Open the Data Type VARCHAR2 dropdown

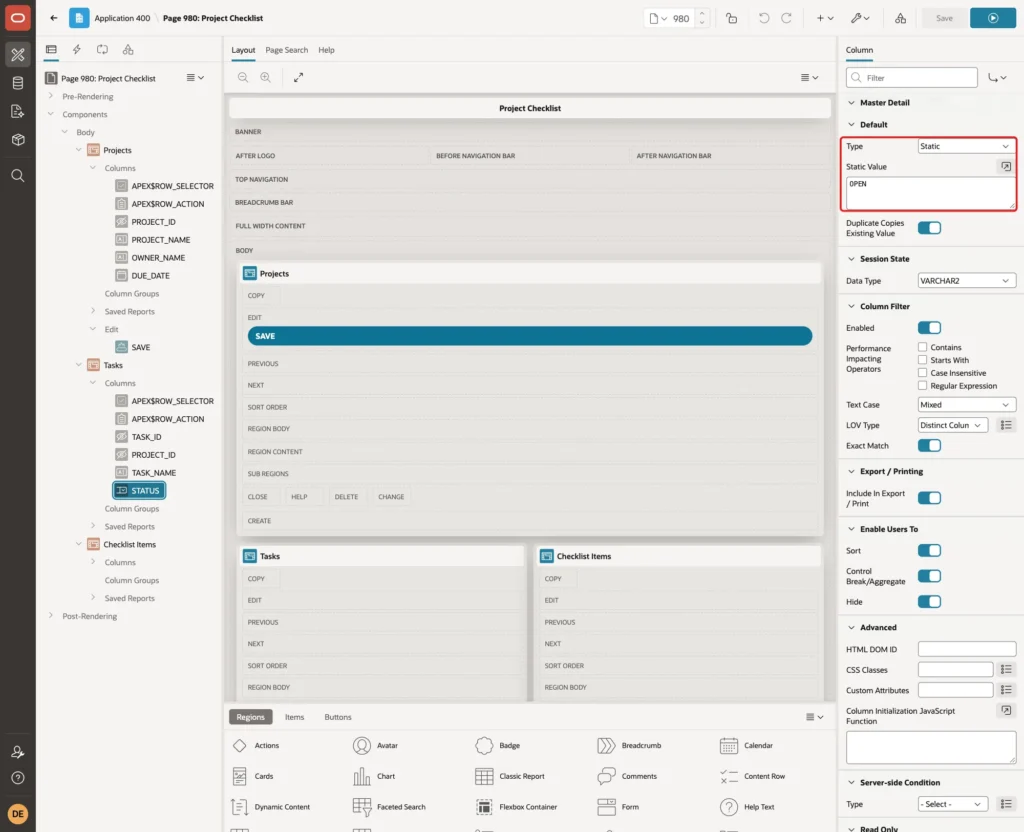click(967, 281)
